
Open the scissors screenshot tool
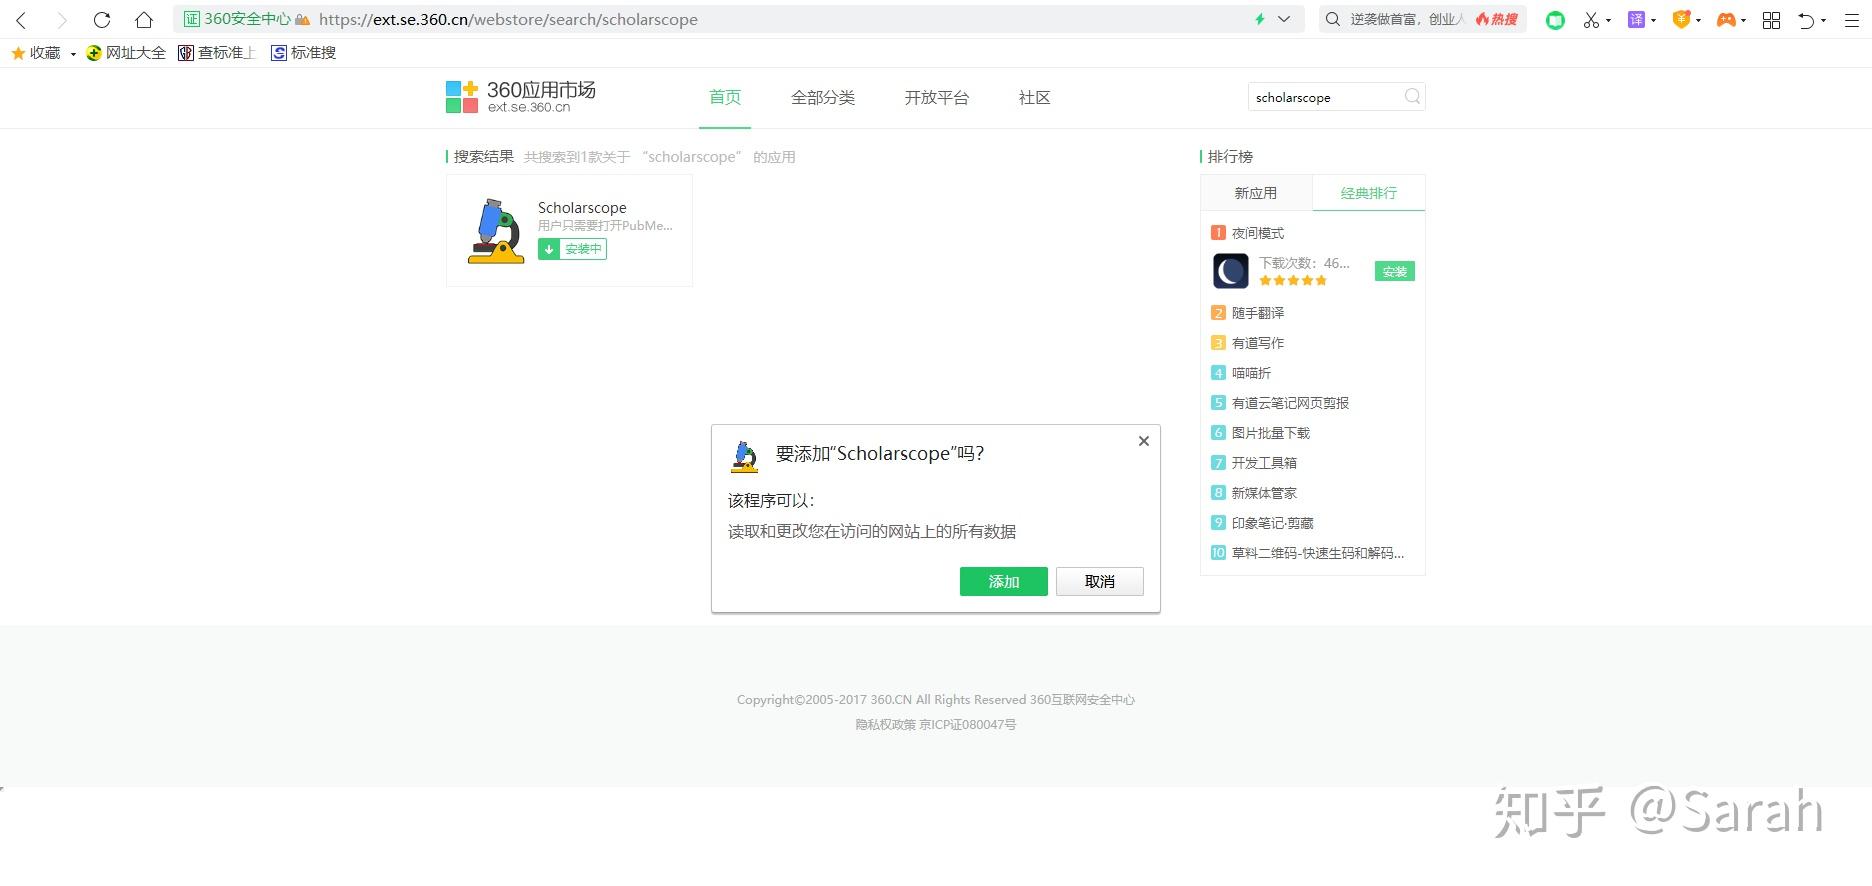1591,20
